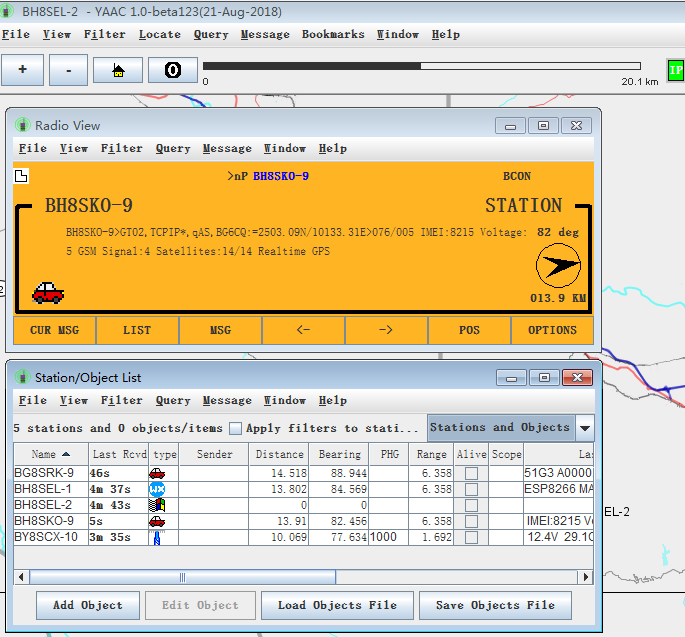Click the reset zoom circle icon
Viewport: 685px width, 637px height.
[172, 70]
